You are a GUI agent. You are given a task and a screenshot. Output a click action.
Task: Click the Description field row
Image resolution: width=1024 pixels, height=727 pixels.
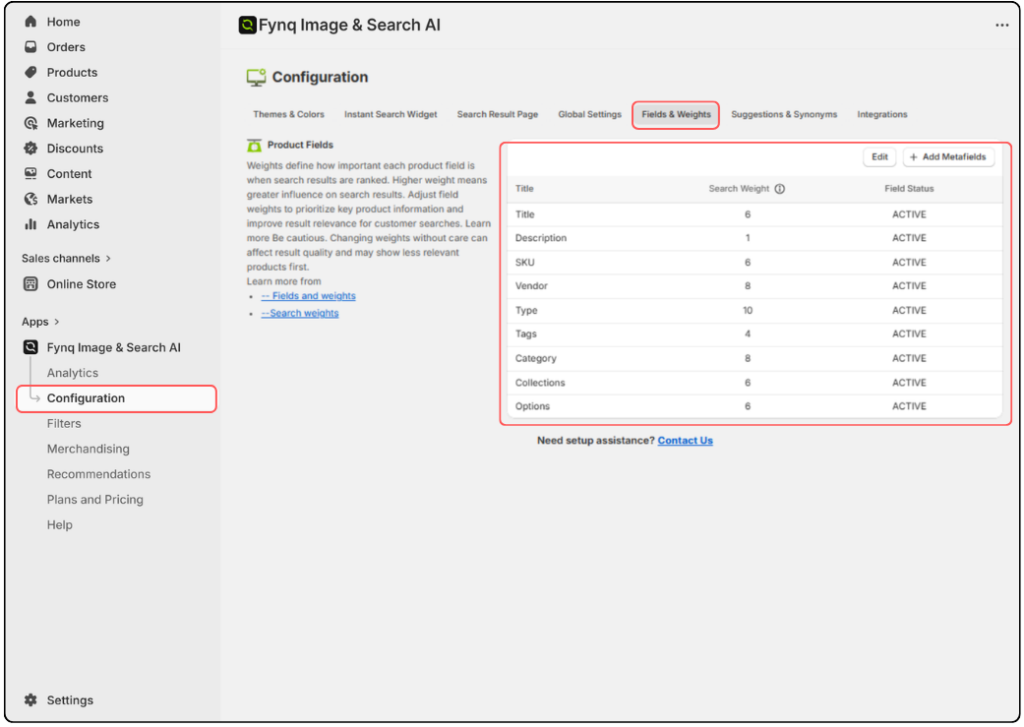pos(754,238)
